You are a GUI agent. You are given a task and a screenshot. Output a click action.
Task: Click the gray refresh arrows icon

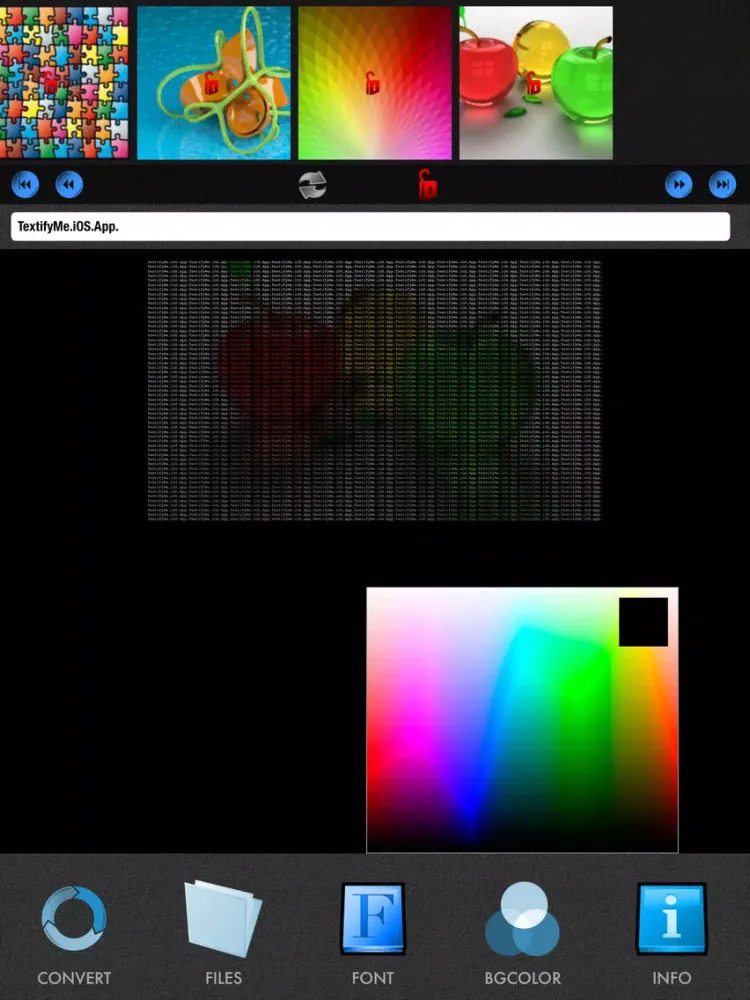[x=313, y=185]
